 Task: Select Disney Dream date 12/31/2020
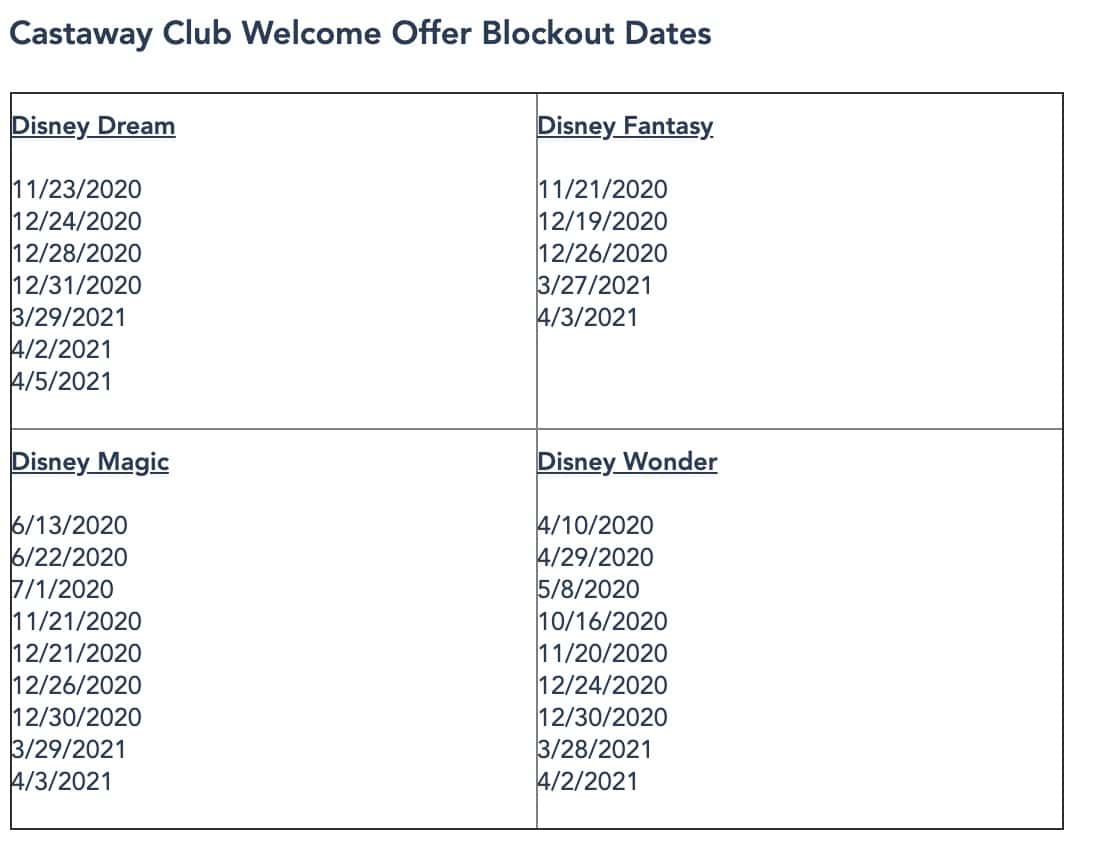click(77, 286)
